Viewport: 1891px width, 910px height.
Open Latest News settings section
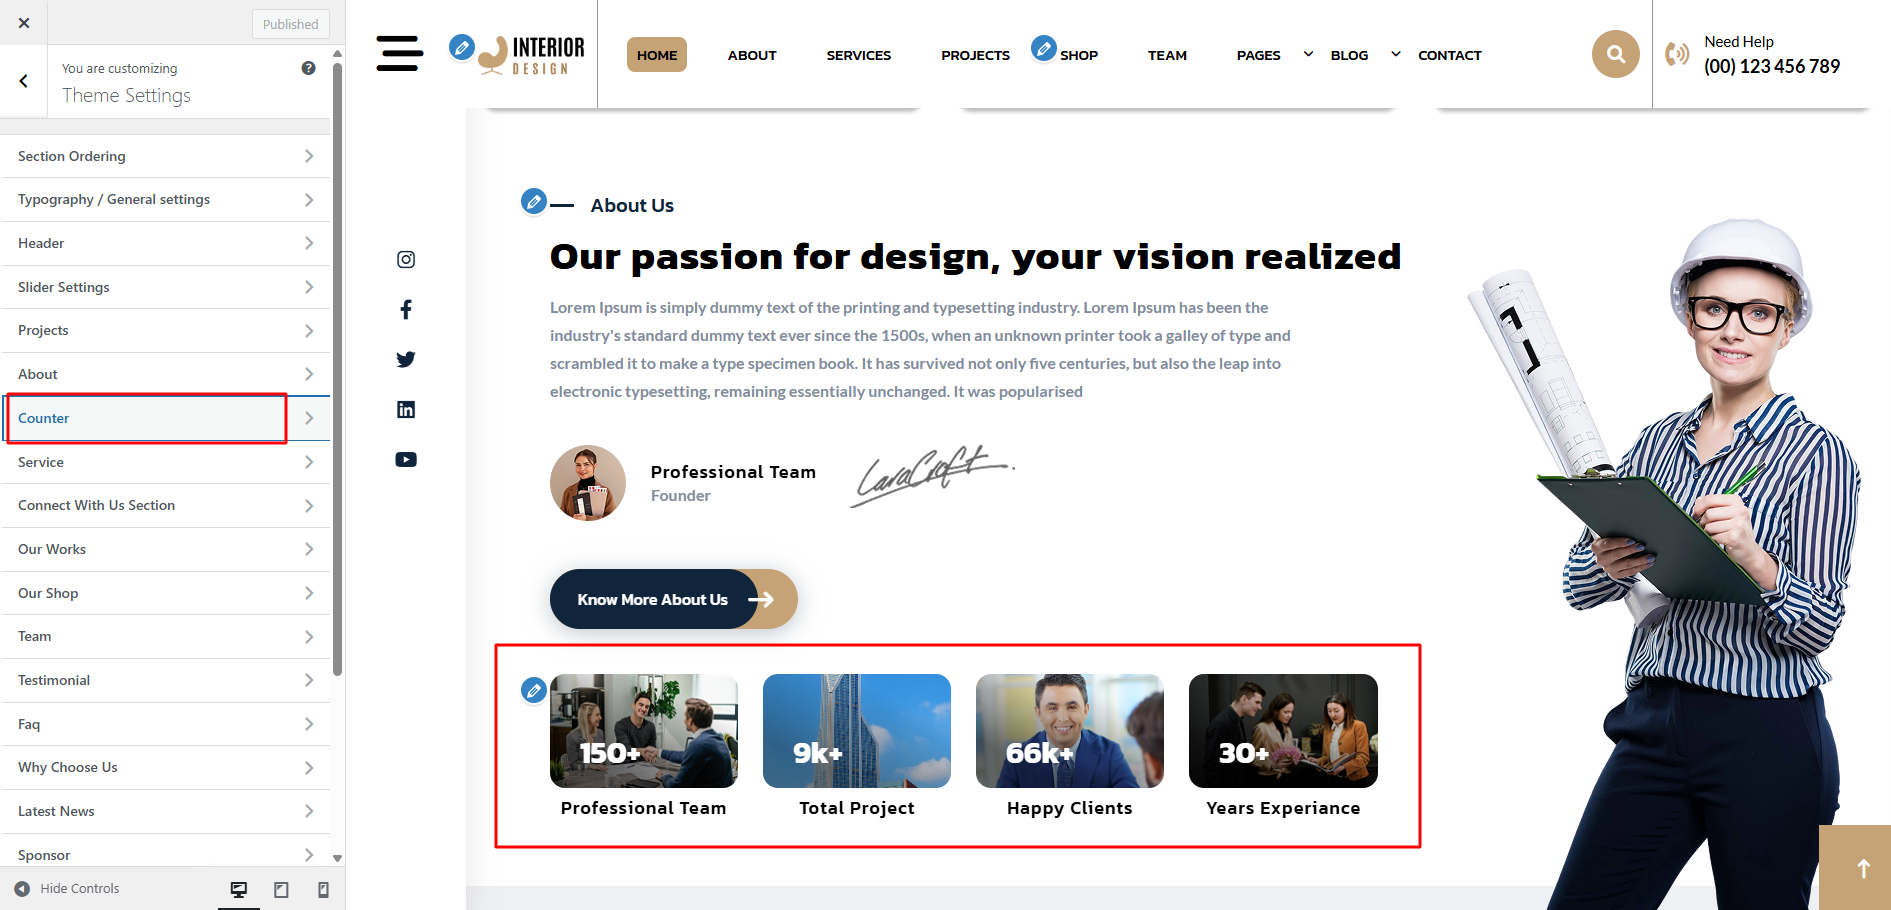tap(165, 811)
